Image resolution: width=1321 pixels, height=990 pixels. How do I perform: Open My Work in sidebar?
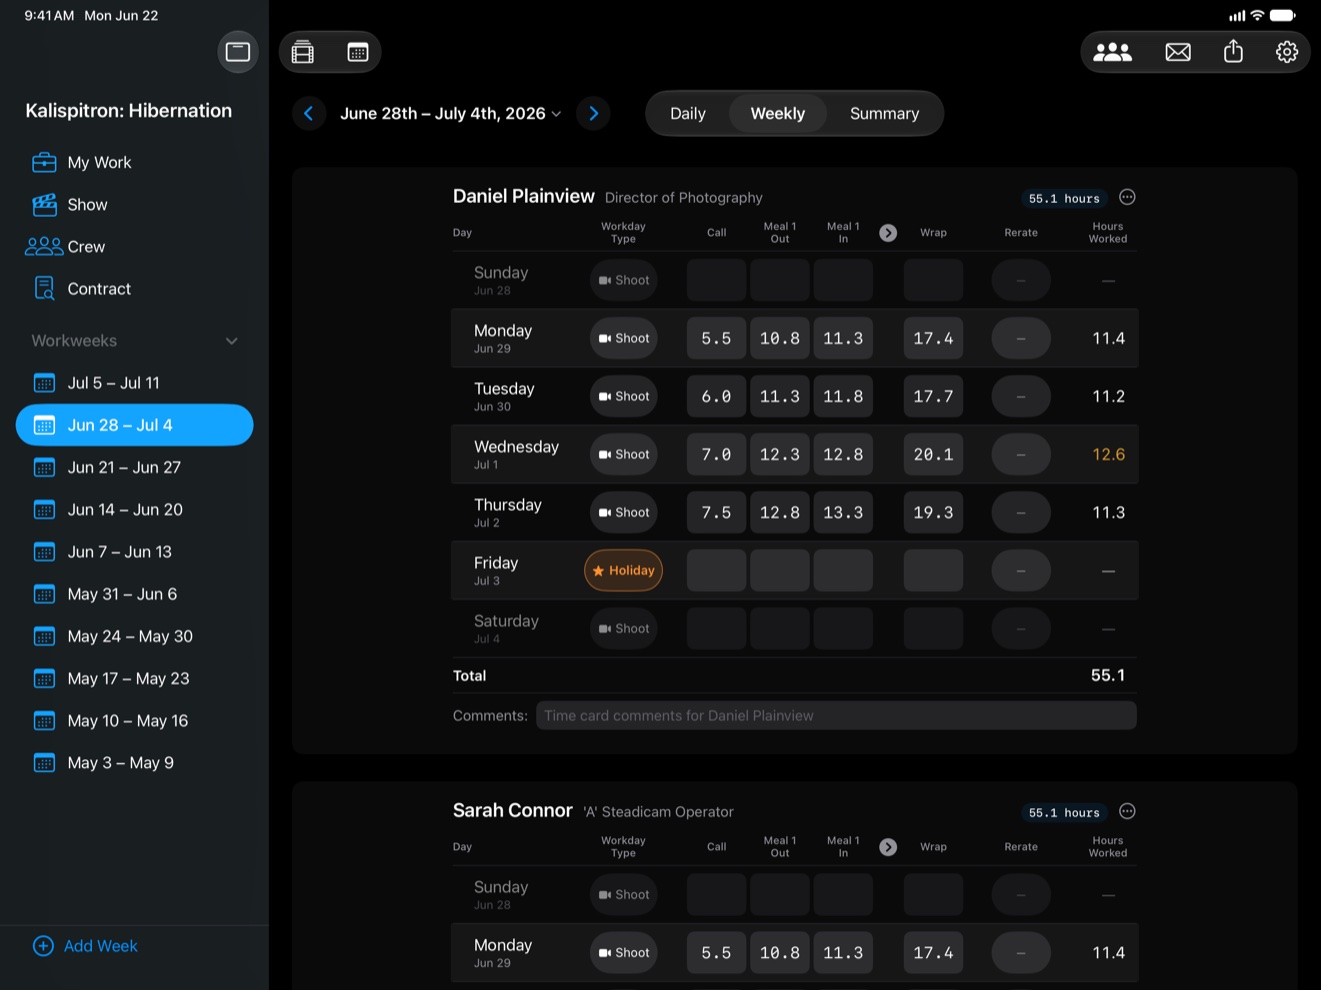tap(134, 162)
